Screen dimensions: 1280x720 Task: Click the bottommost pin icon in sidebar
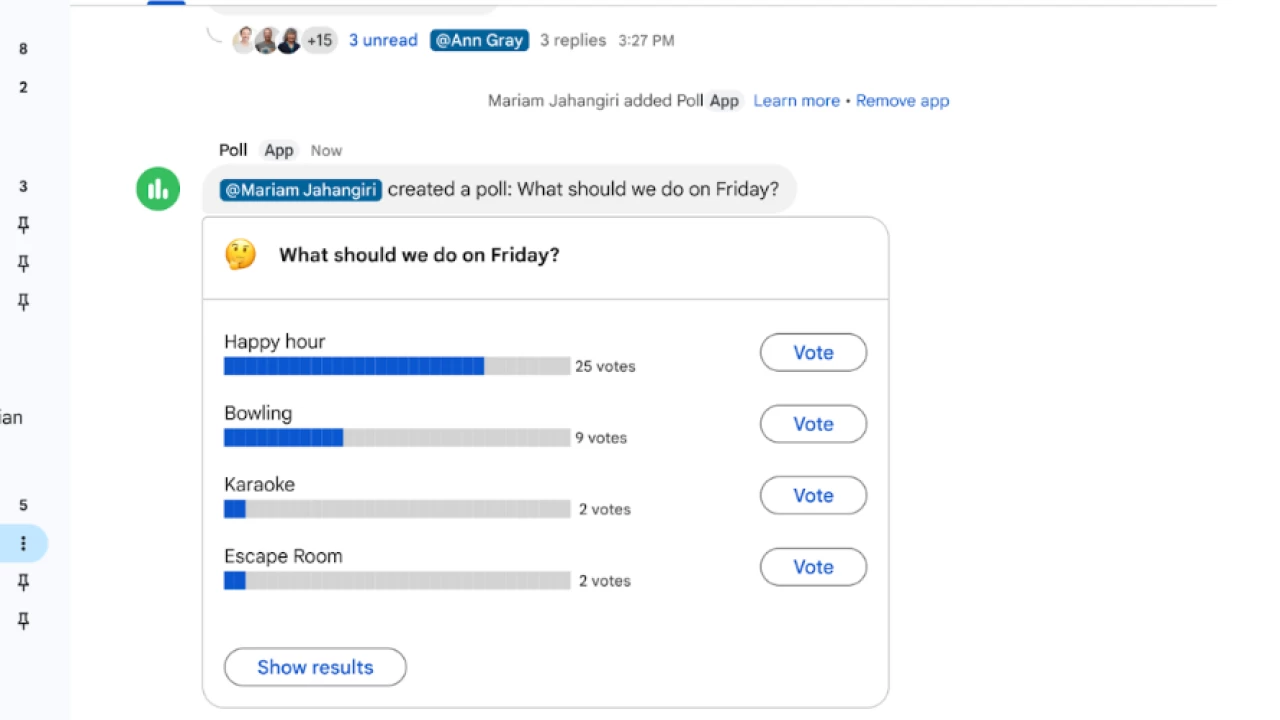(x=24, y=621)
